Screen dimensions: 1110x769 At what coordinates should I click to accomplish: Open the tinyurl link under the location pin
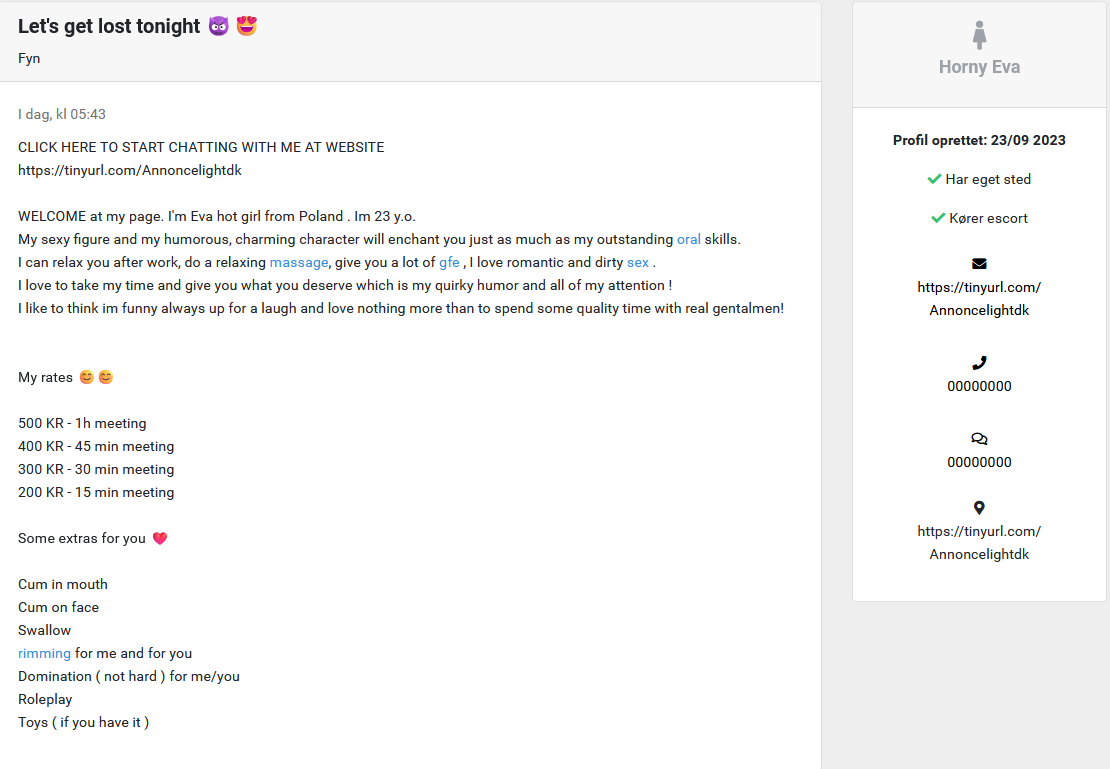(979, 542)
